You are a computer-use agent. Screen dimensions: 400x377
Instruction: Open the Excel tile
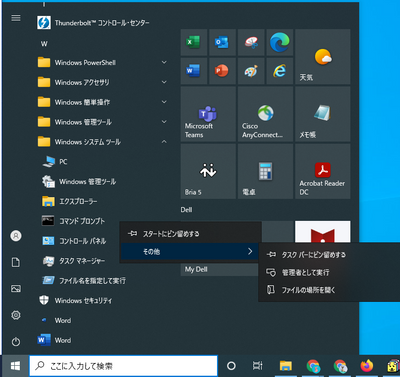click(x=194, y=42)
